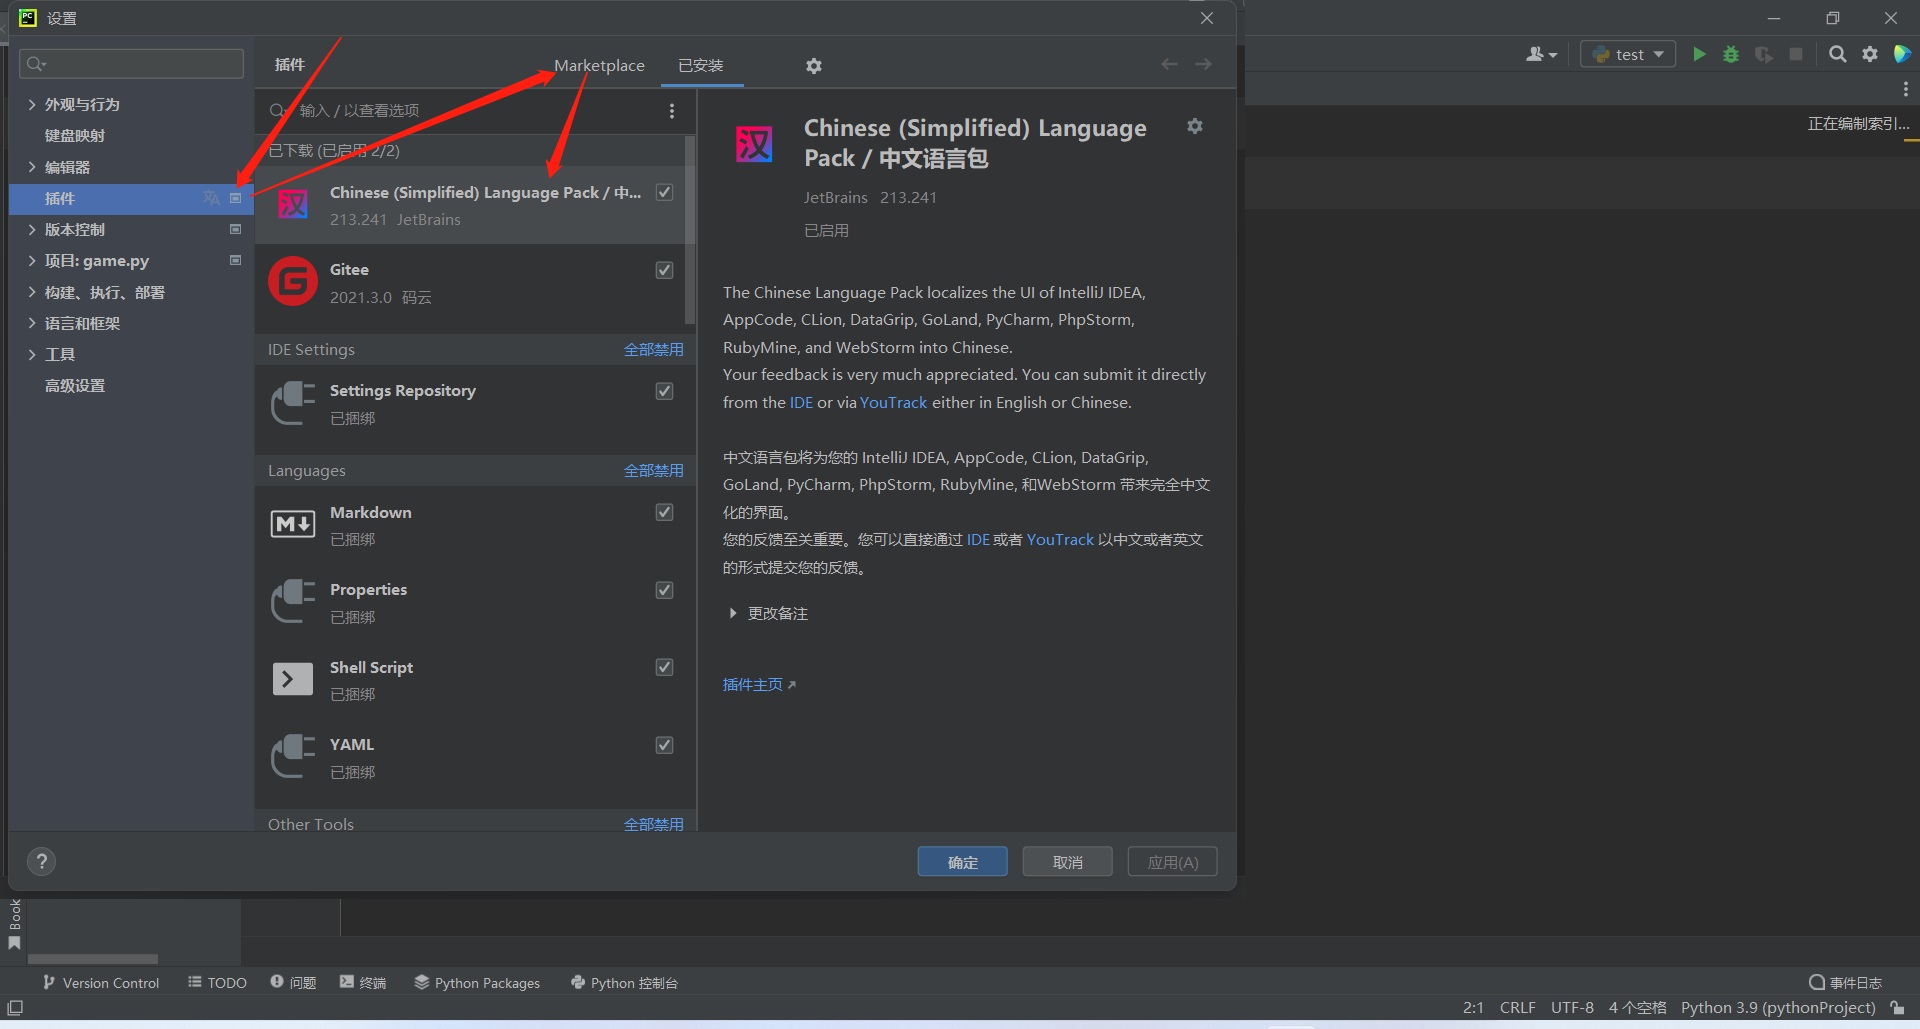This screenshot has height=1029, width=1920.
Task: Disable Chinese Language Pack plugin checkbox
Action: tap(664, 192)
